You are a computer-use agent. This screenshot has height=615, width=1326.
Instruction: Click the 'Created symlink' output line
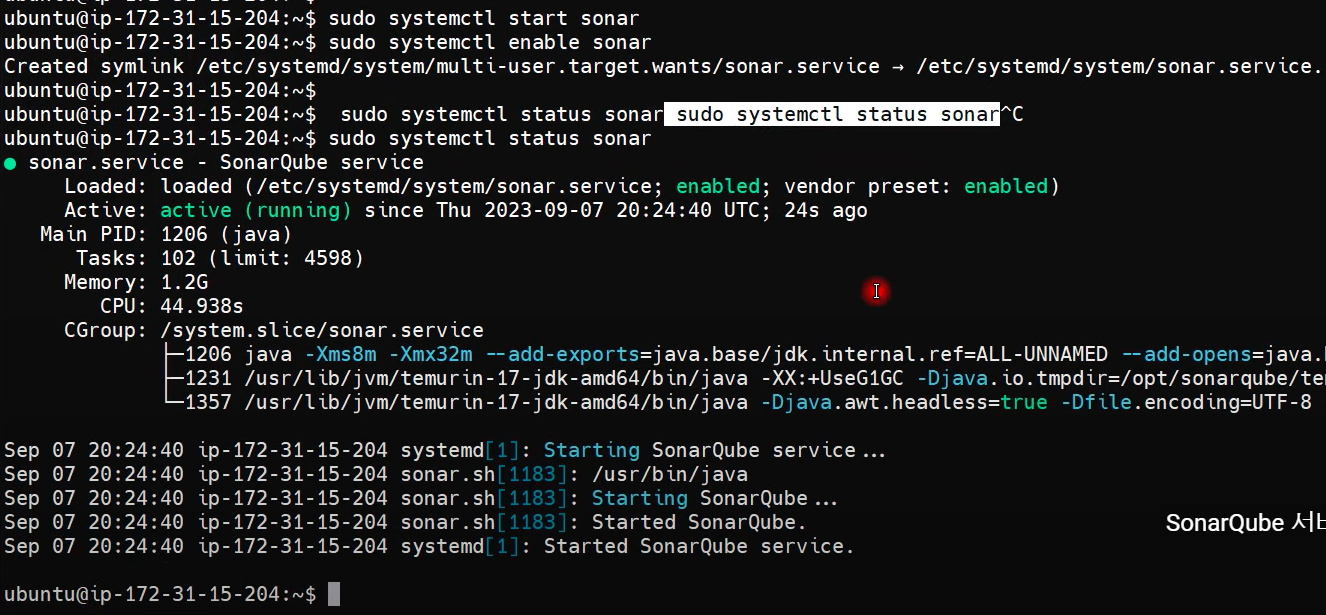point(663,66)
